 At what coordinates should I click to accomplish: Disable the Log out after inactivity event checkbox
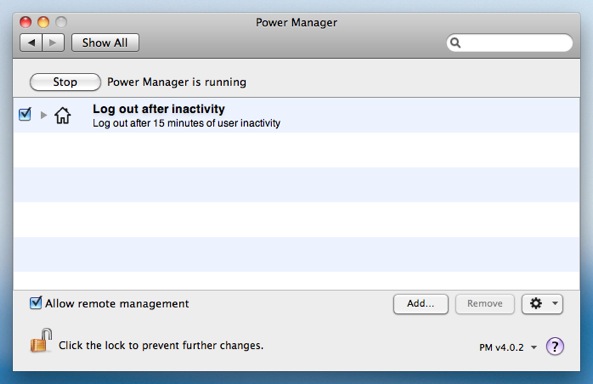tap(25, 114)
